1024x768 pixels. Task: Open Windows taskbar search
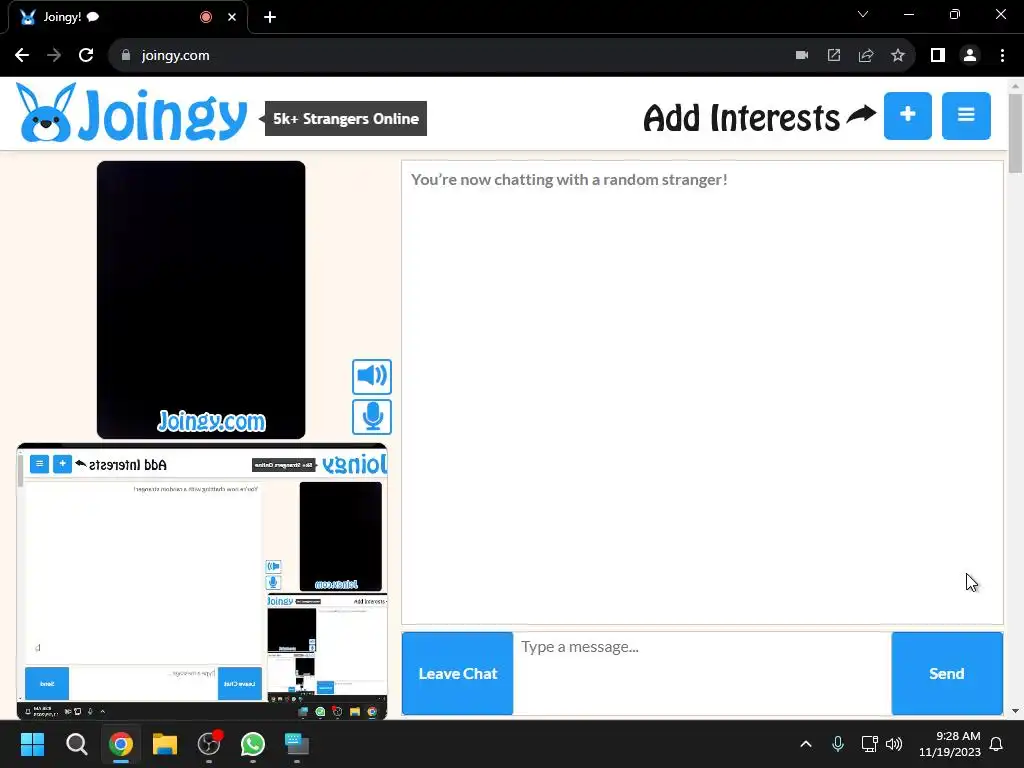click(x=76, y=744)
